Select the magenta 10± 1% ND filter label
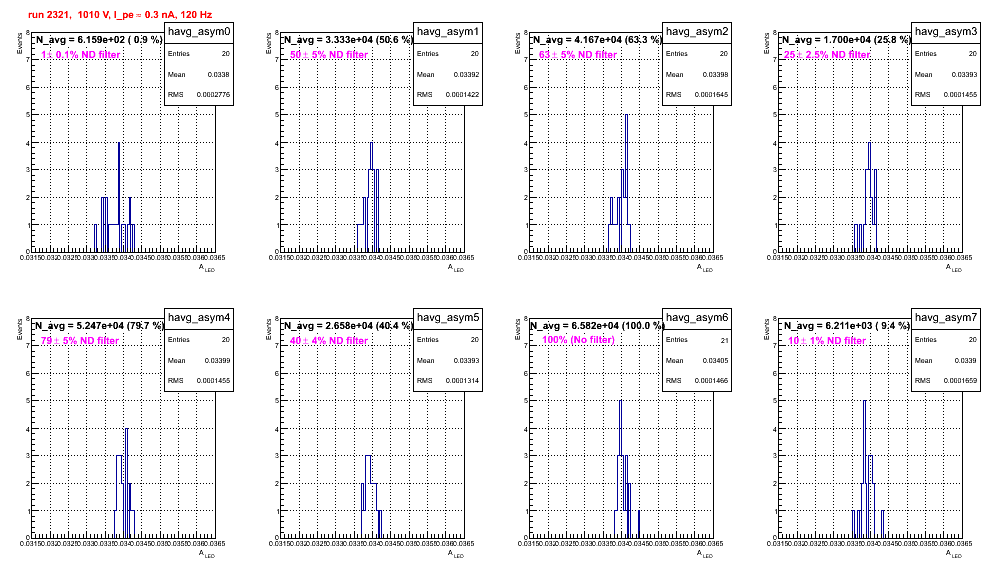This screenshot has width=996, height=572. 827,341
